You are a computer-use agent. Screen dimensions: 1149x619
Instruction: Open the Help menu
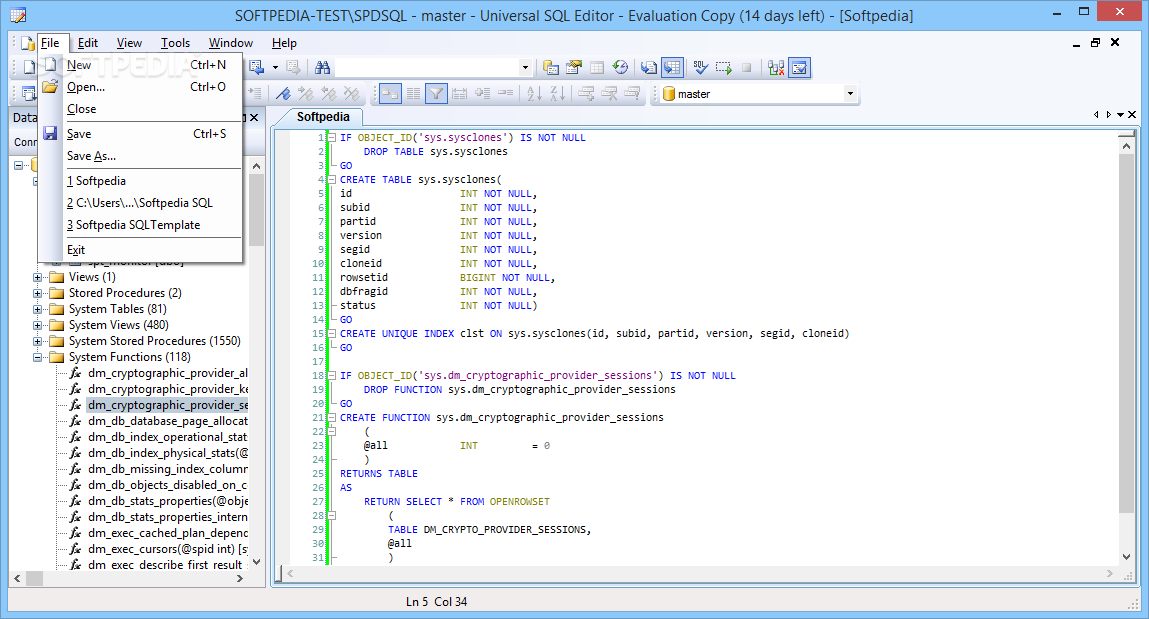284,43
